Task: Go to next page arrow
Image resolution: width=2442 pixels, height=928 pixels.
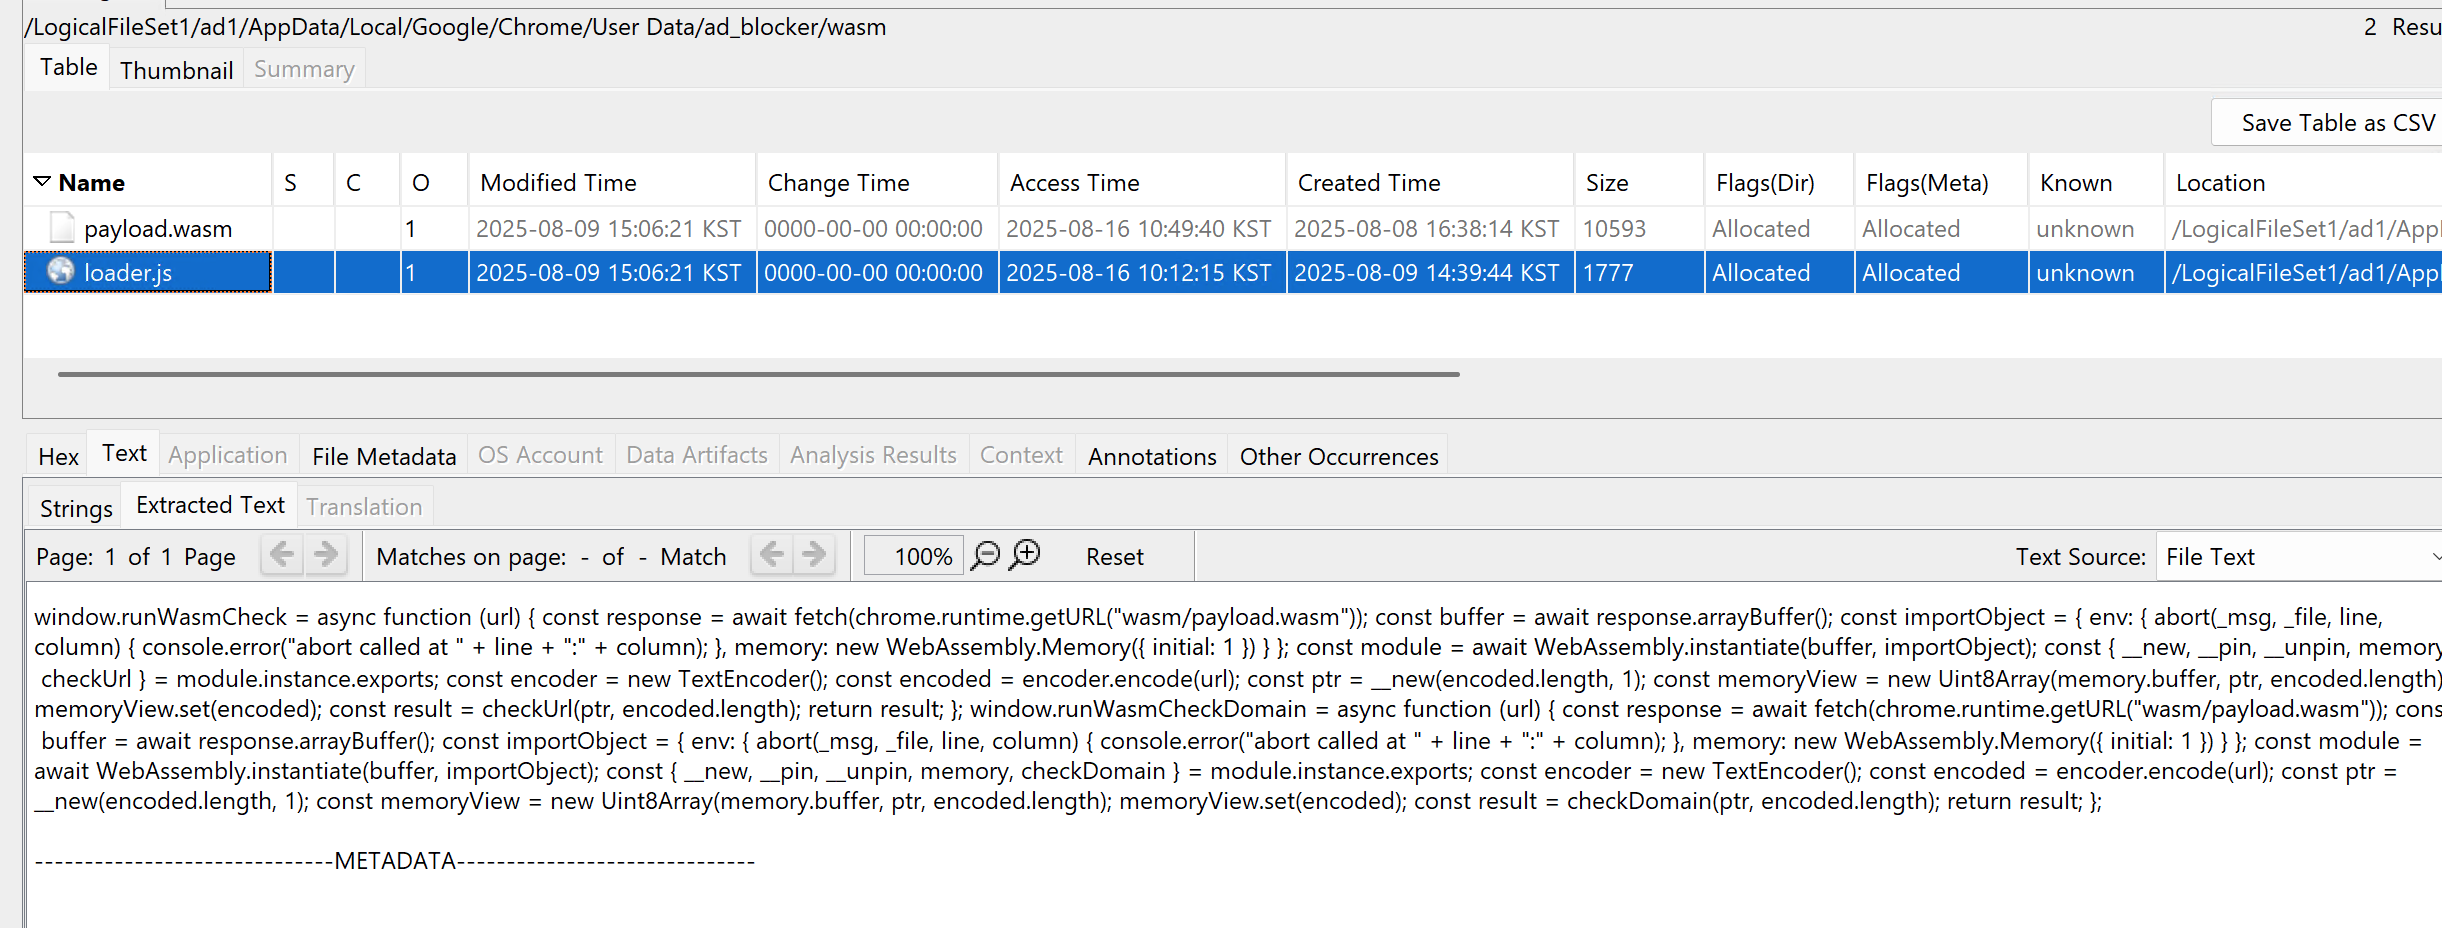Action: [325, 555]
